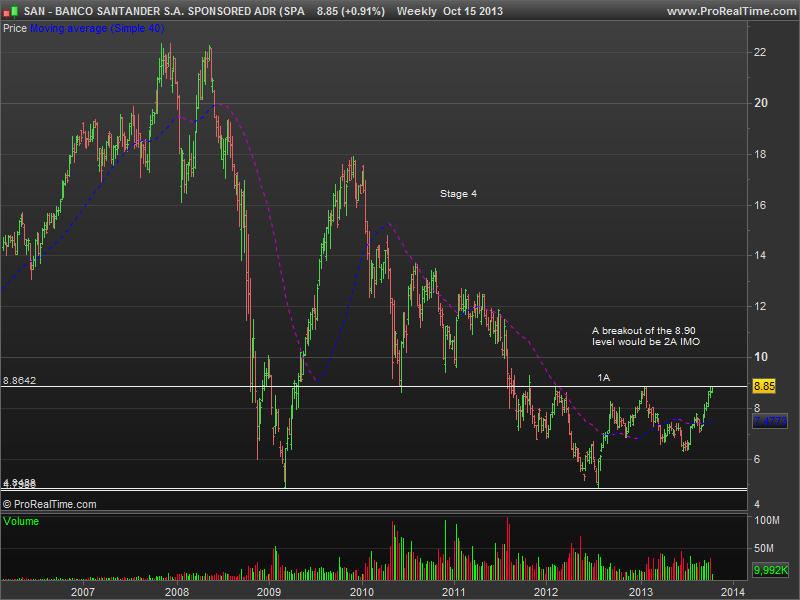Image resolution: width=800 pixels, height=600 pixels.
Task: Click the 50M volume axis label
Action: click(764, 548)
